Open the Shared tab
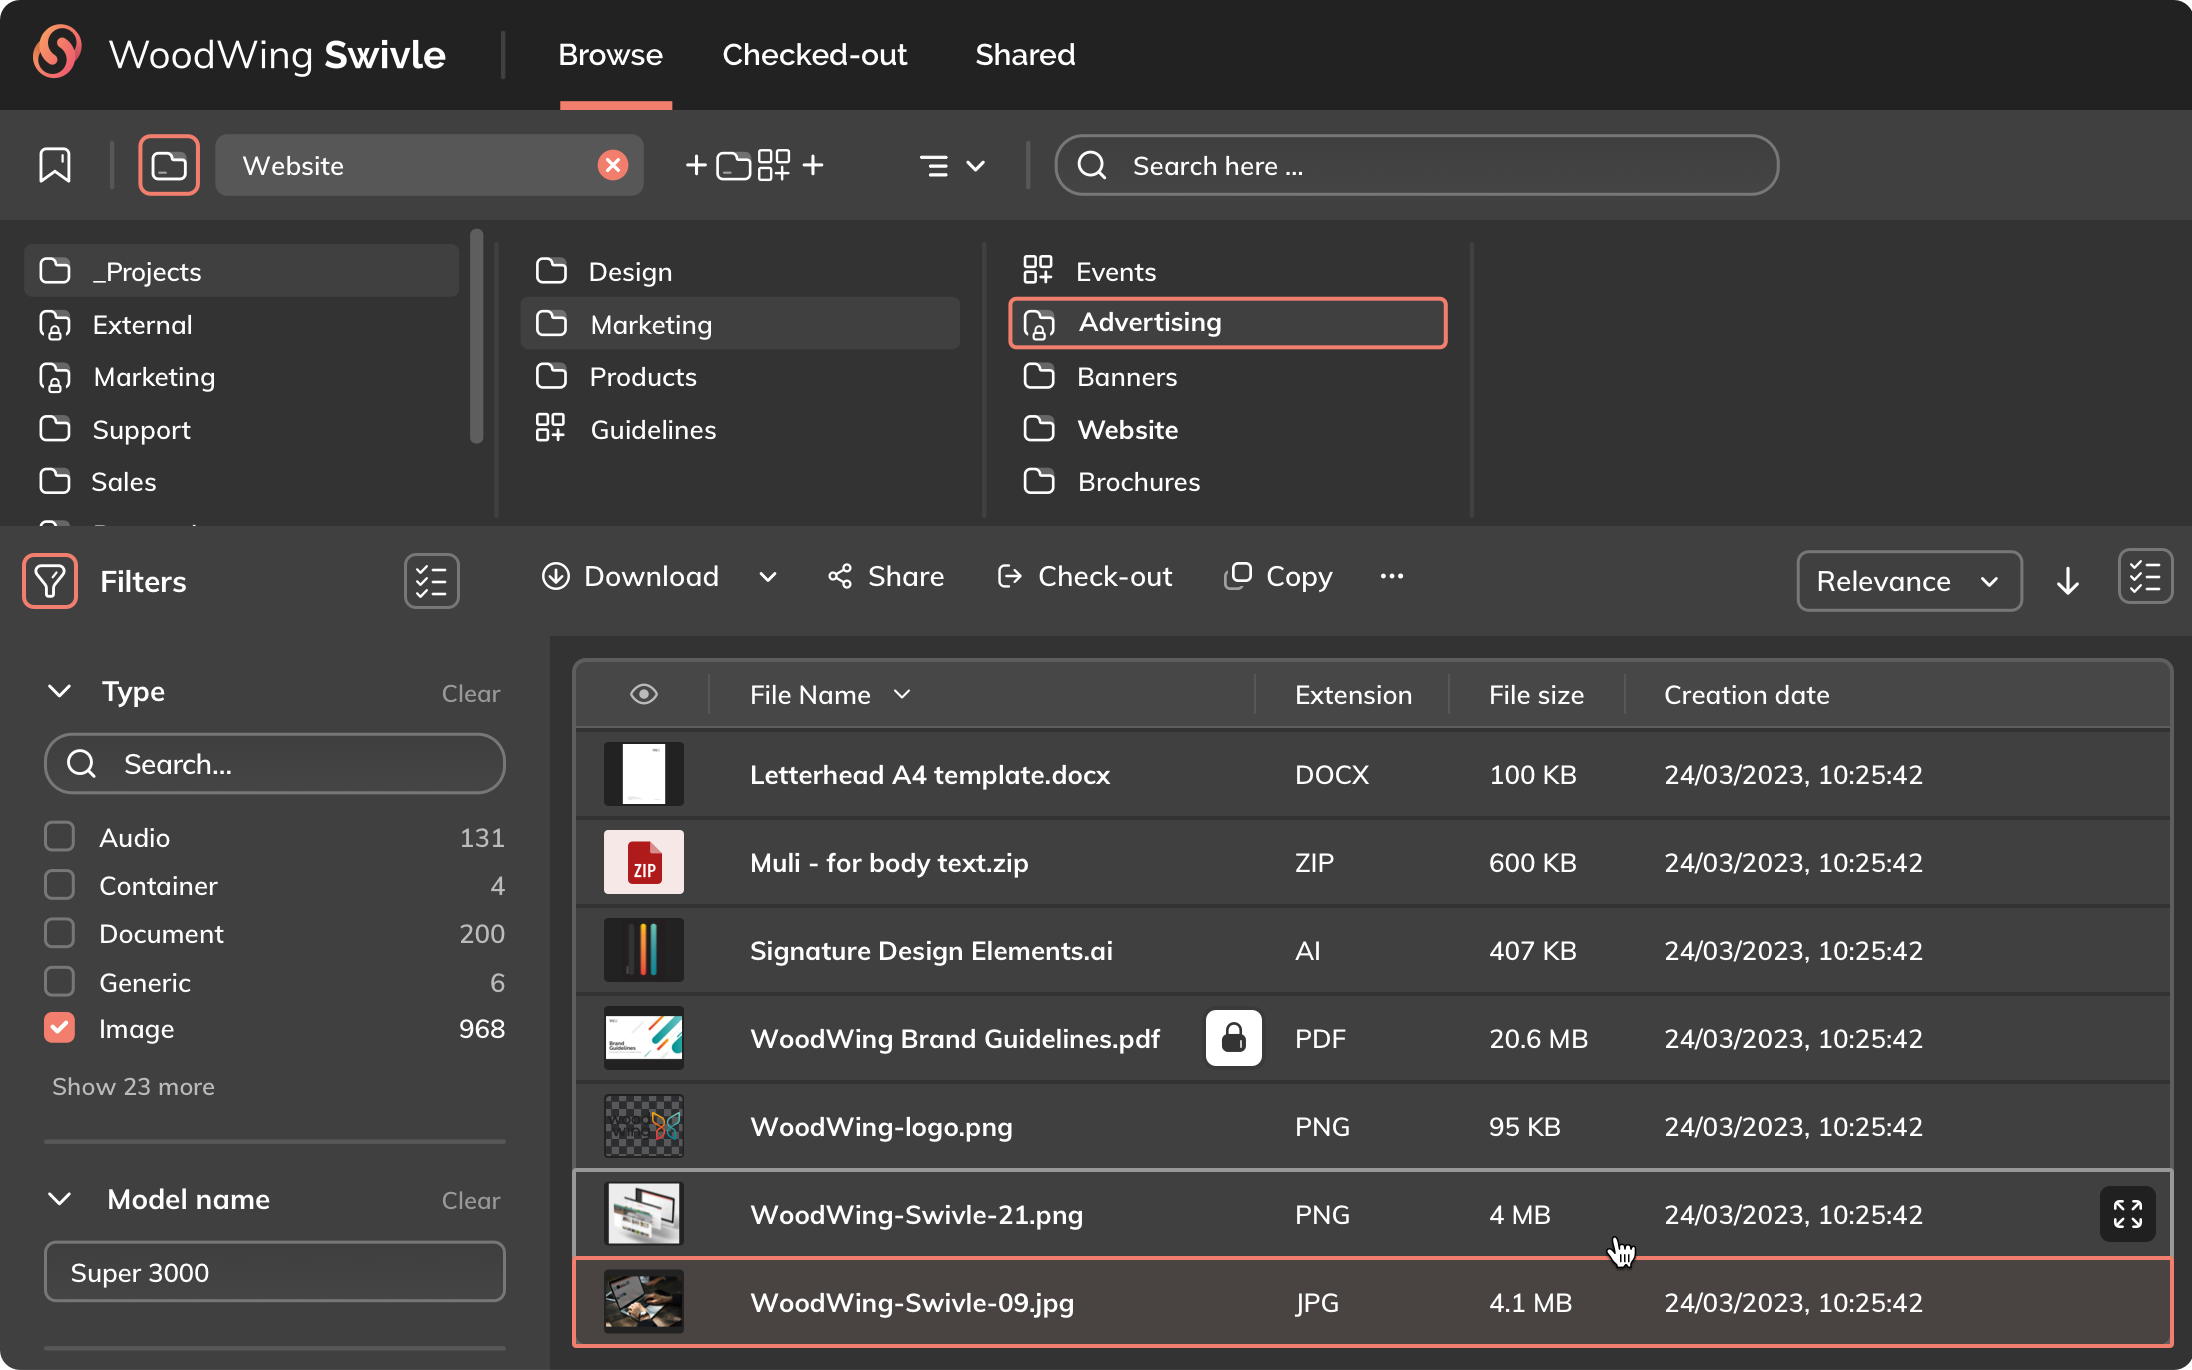The width and height of the screenshot is (2192, 1370). [1025, 54]
